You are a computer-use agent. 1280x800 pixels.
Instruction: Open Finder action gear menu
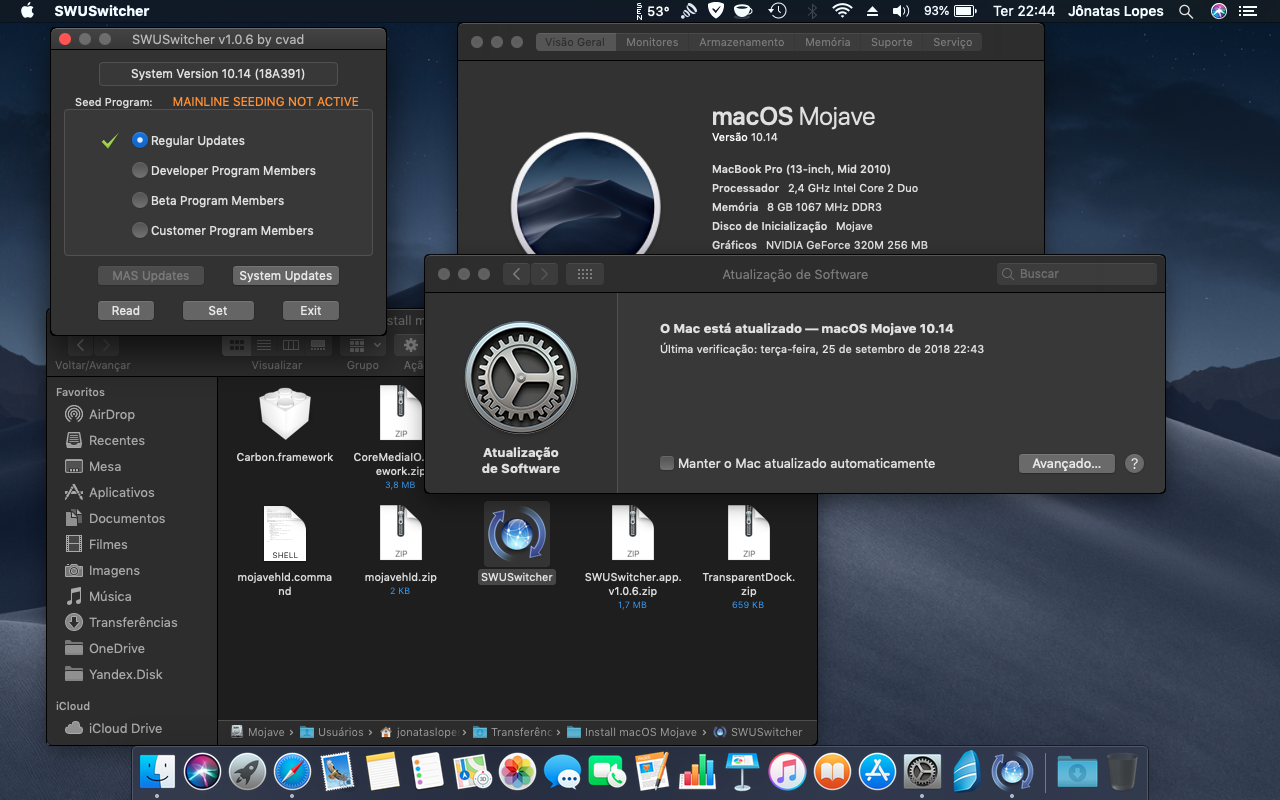(x=410, y=345)
